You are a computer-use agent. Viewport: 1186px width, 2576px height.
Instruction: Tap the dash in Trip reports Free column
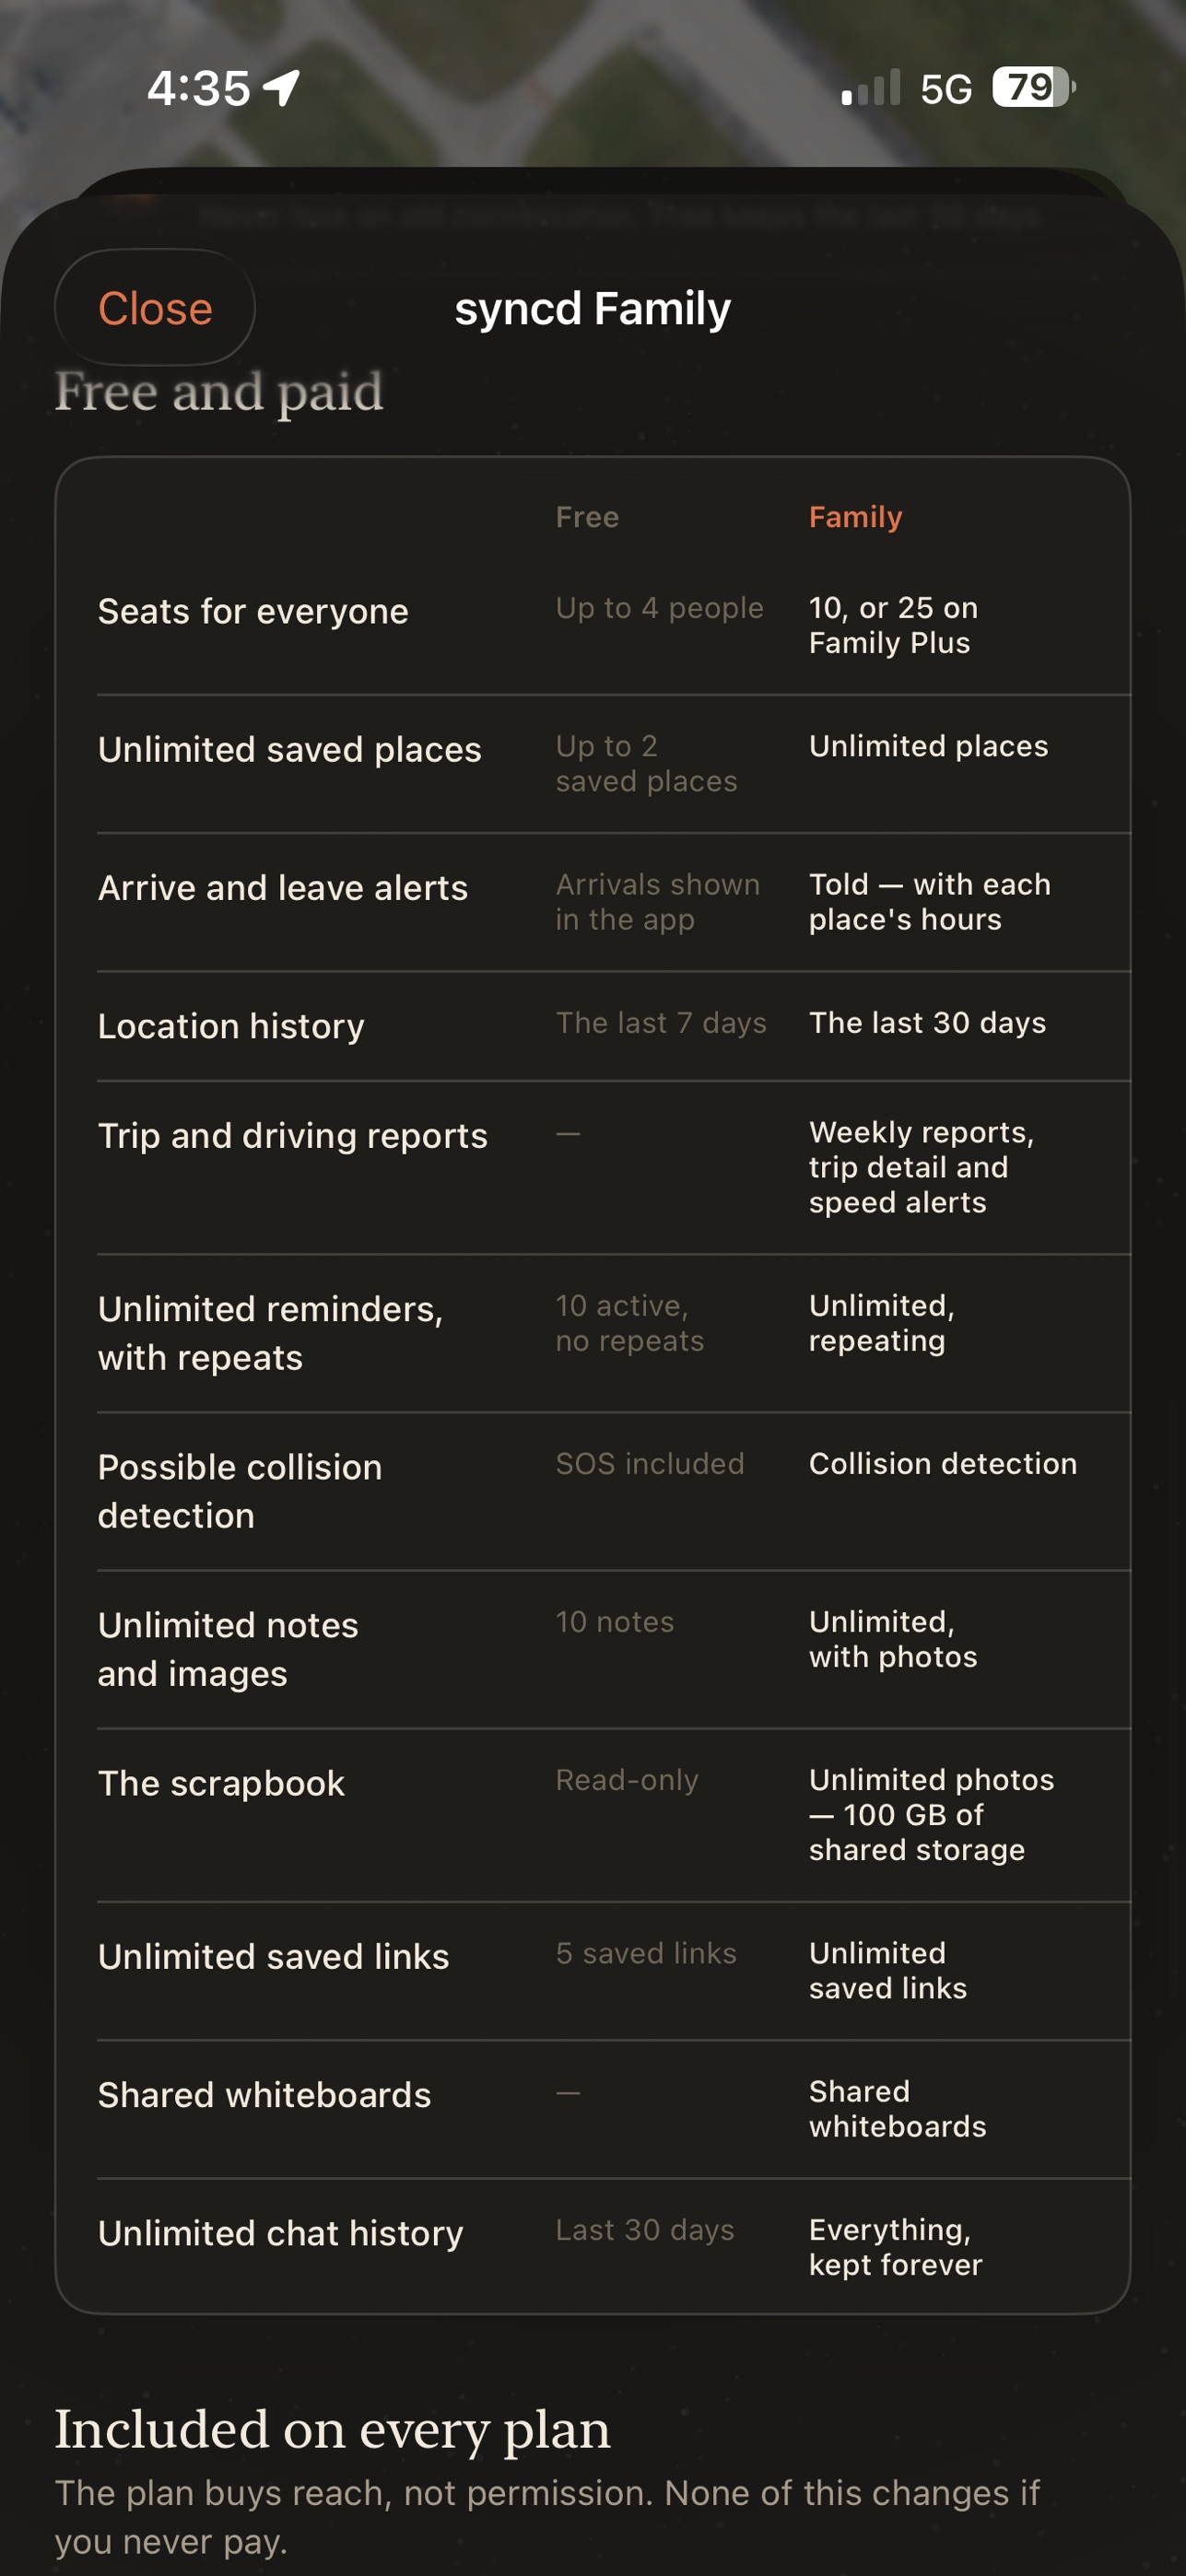click(x=568, y=1134)
